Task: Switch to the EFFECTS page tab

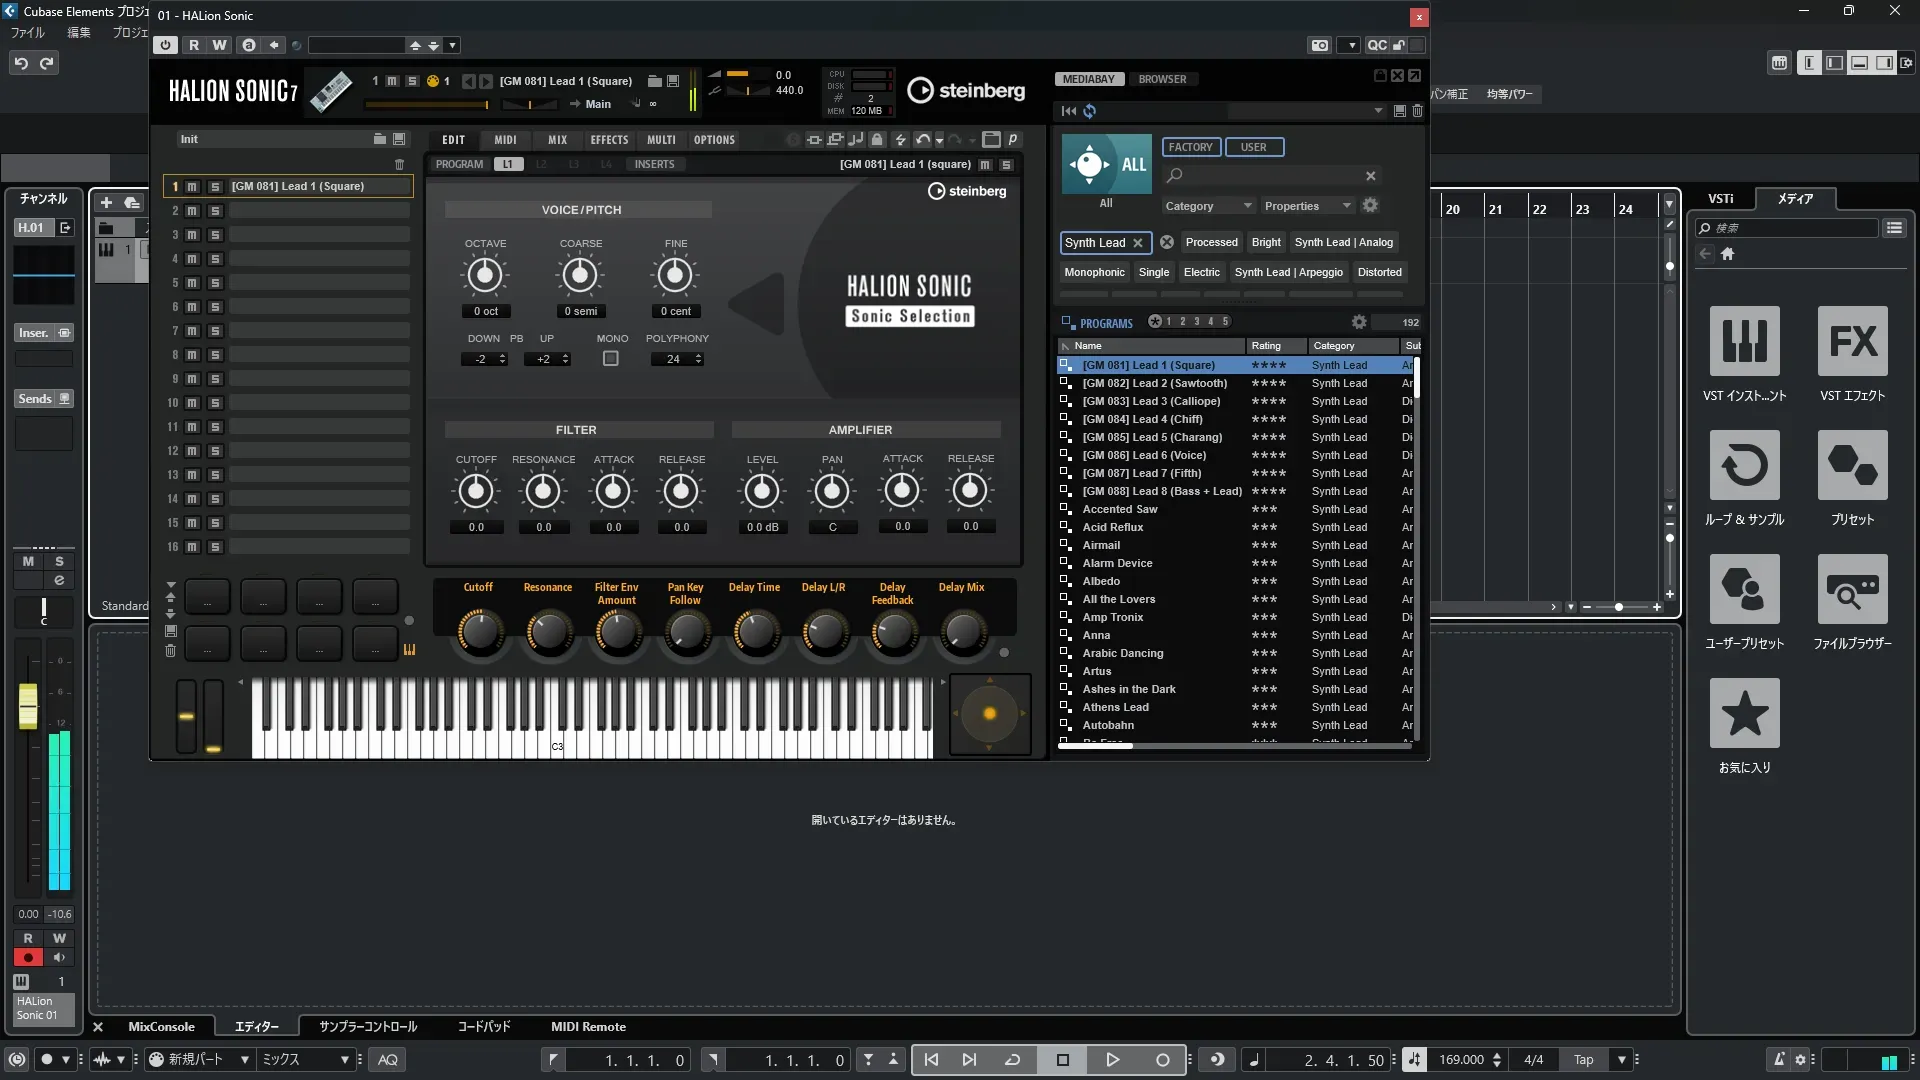Action: 608,140
